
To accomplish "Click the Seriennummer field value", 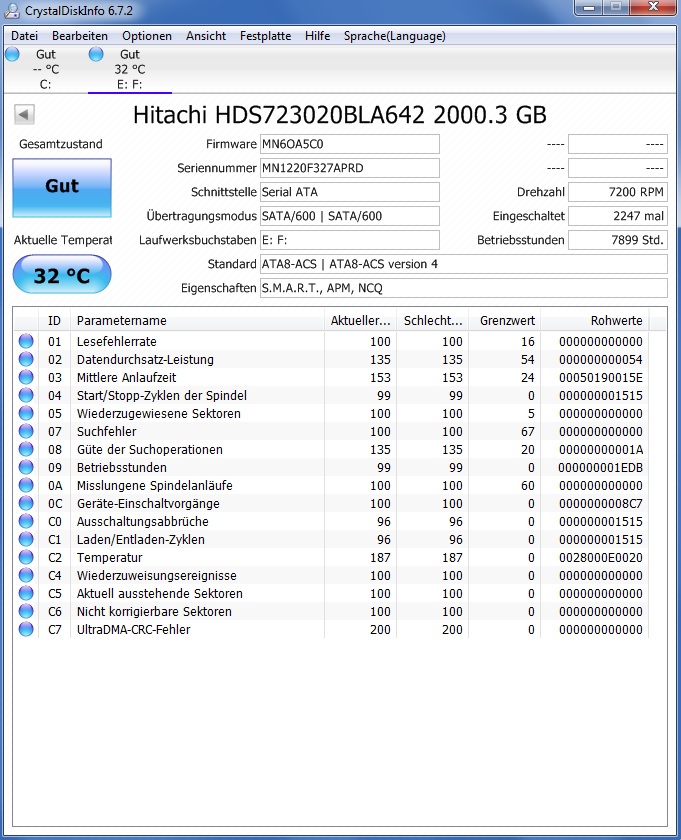I will 350,168.
